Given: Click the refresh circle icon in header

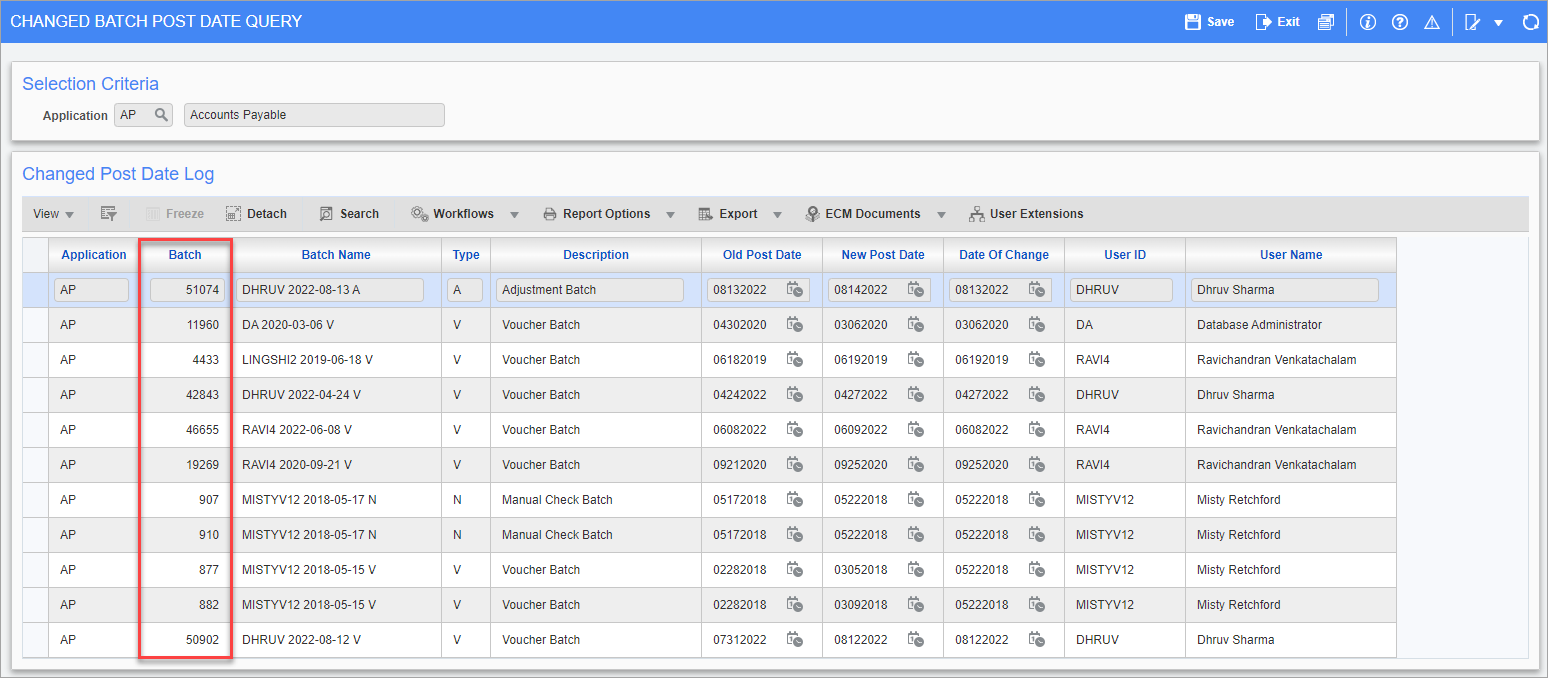Looking at the screenshot, I should 1530,21.
